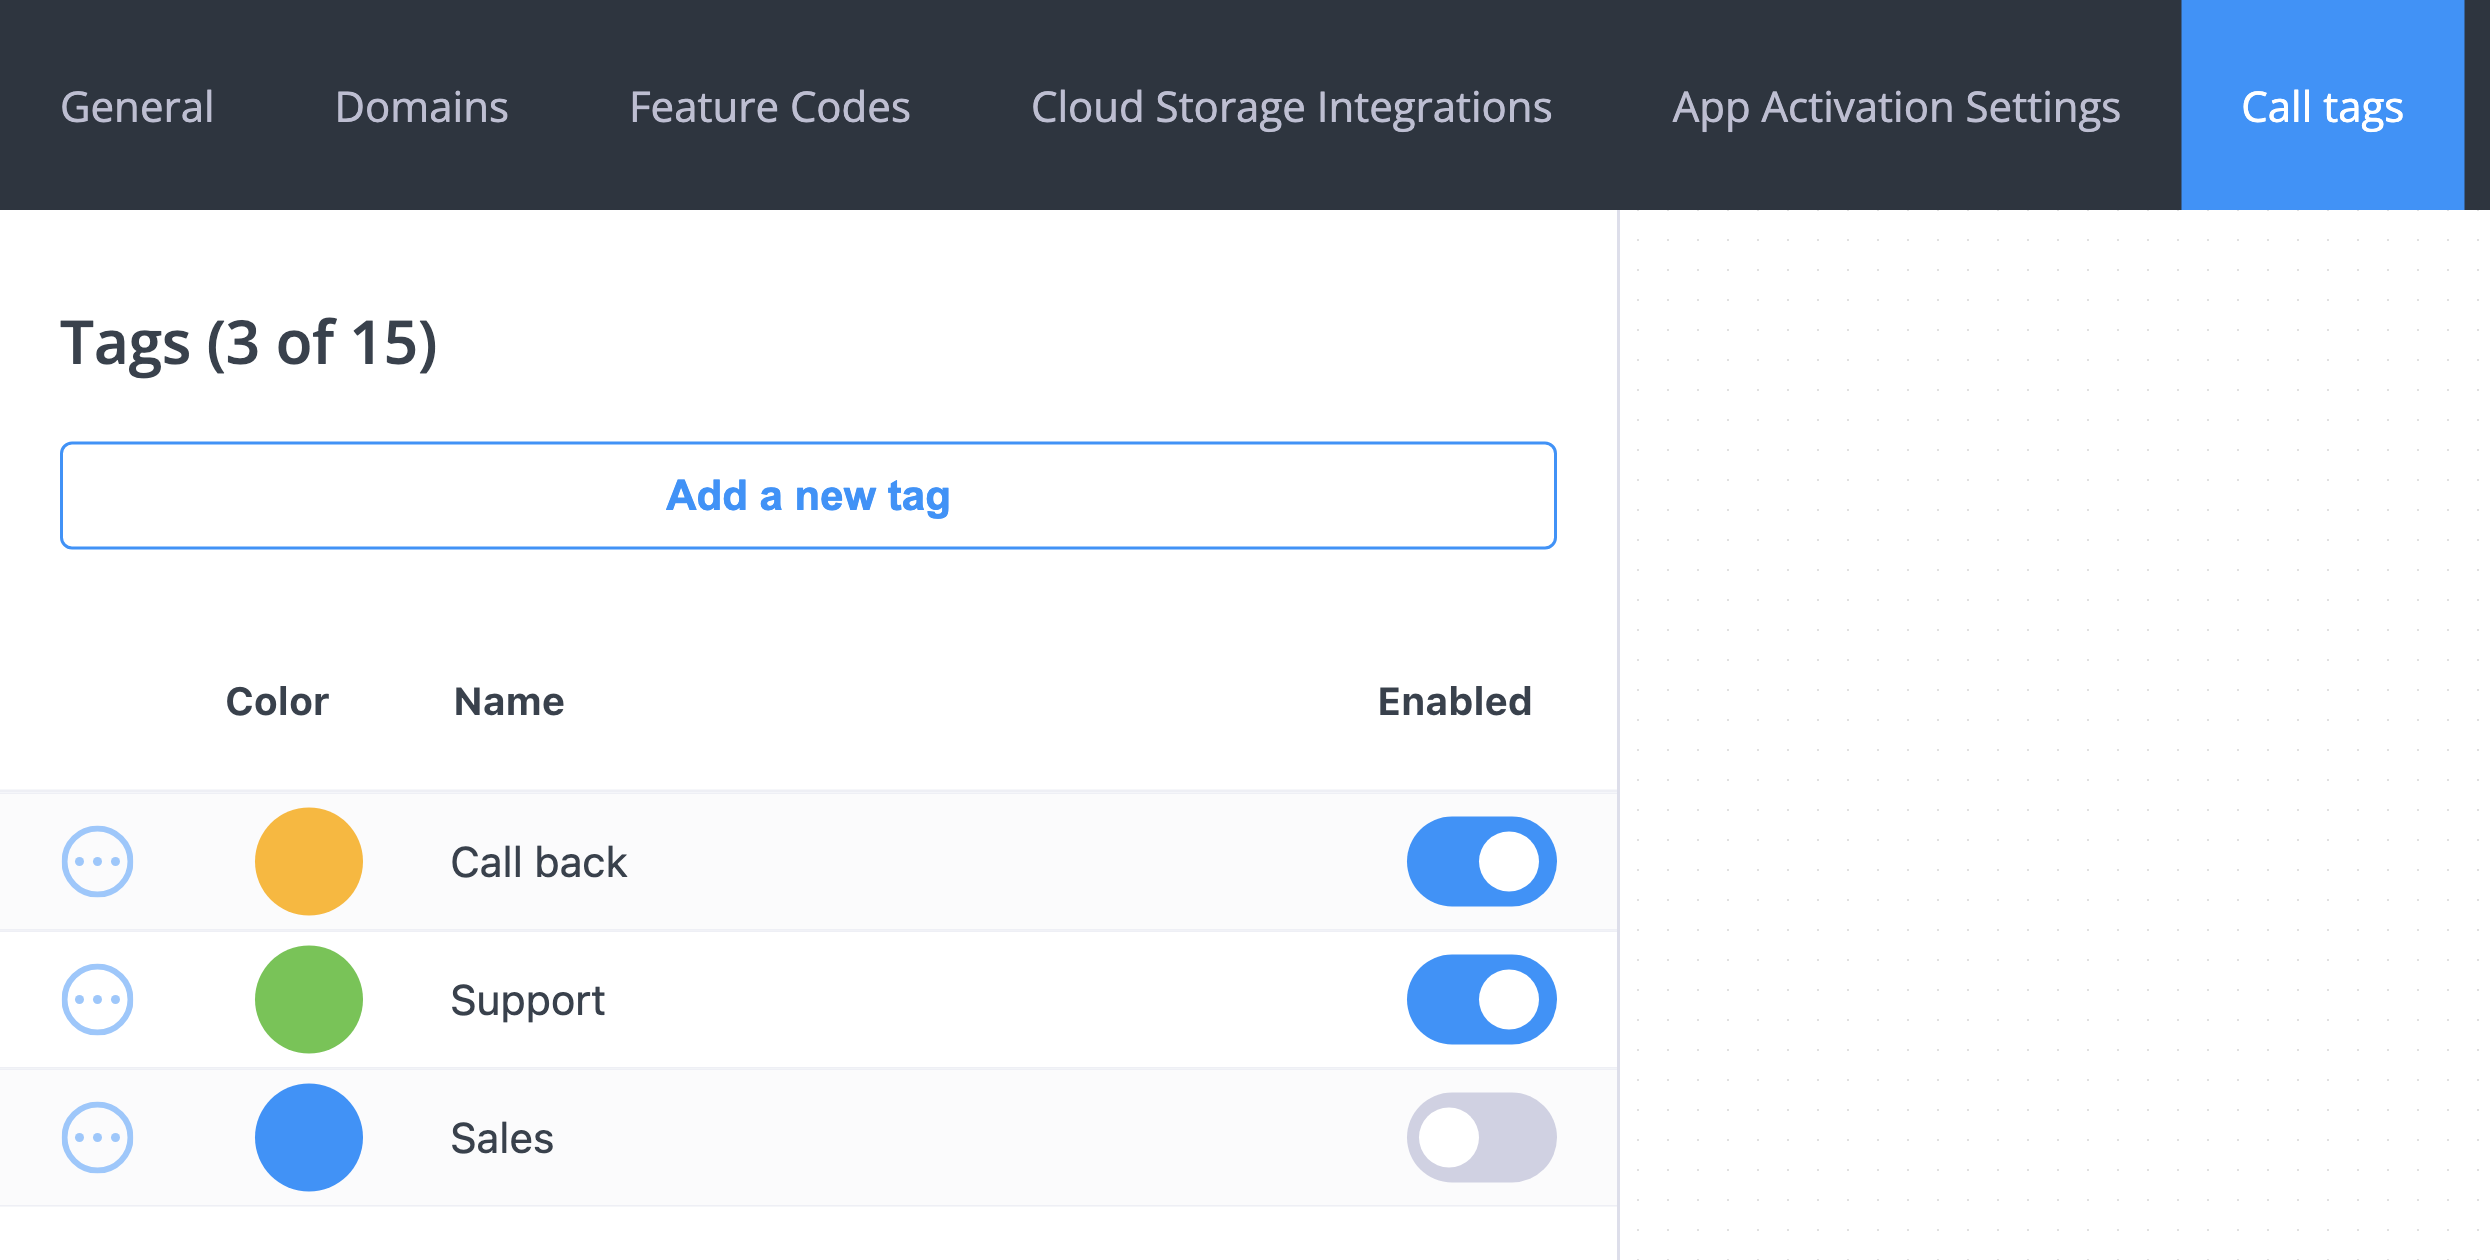Open the options menu for Support tag
Viewport: 2490px width, 1260px height.
(x=97, y=999)
